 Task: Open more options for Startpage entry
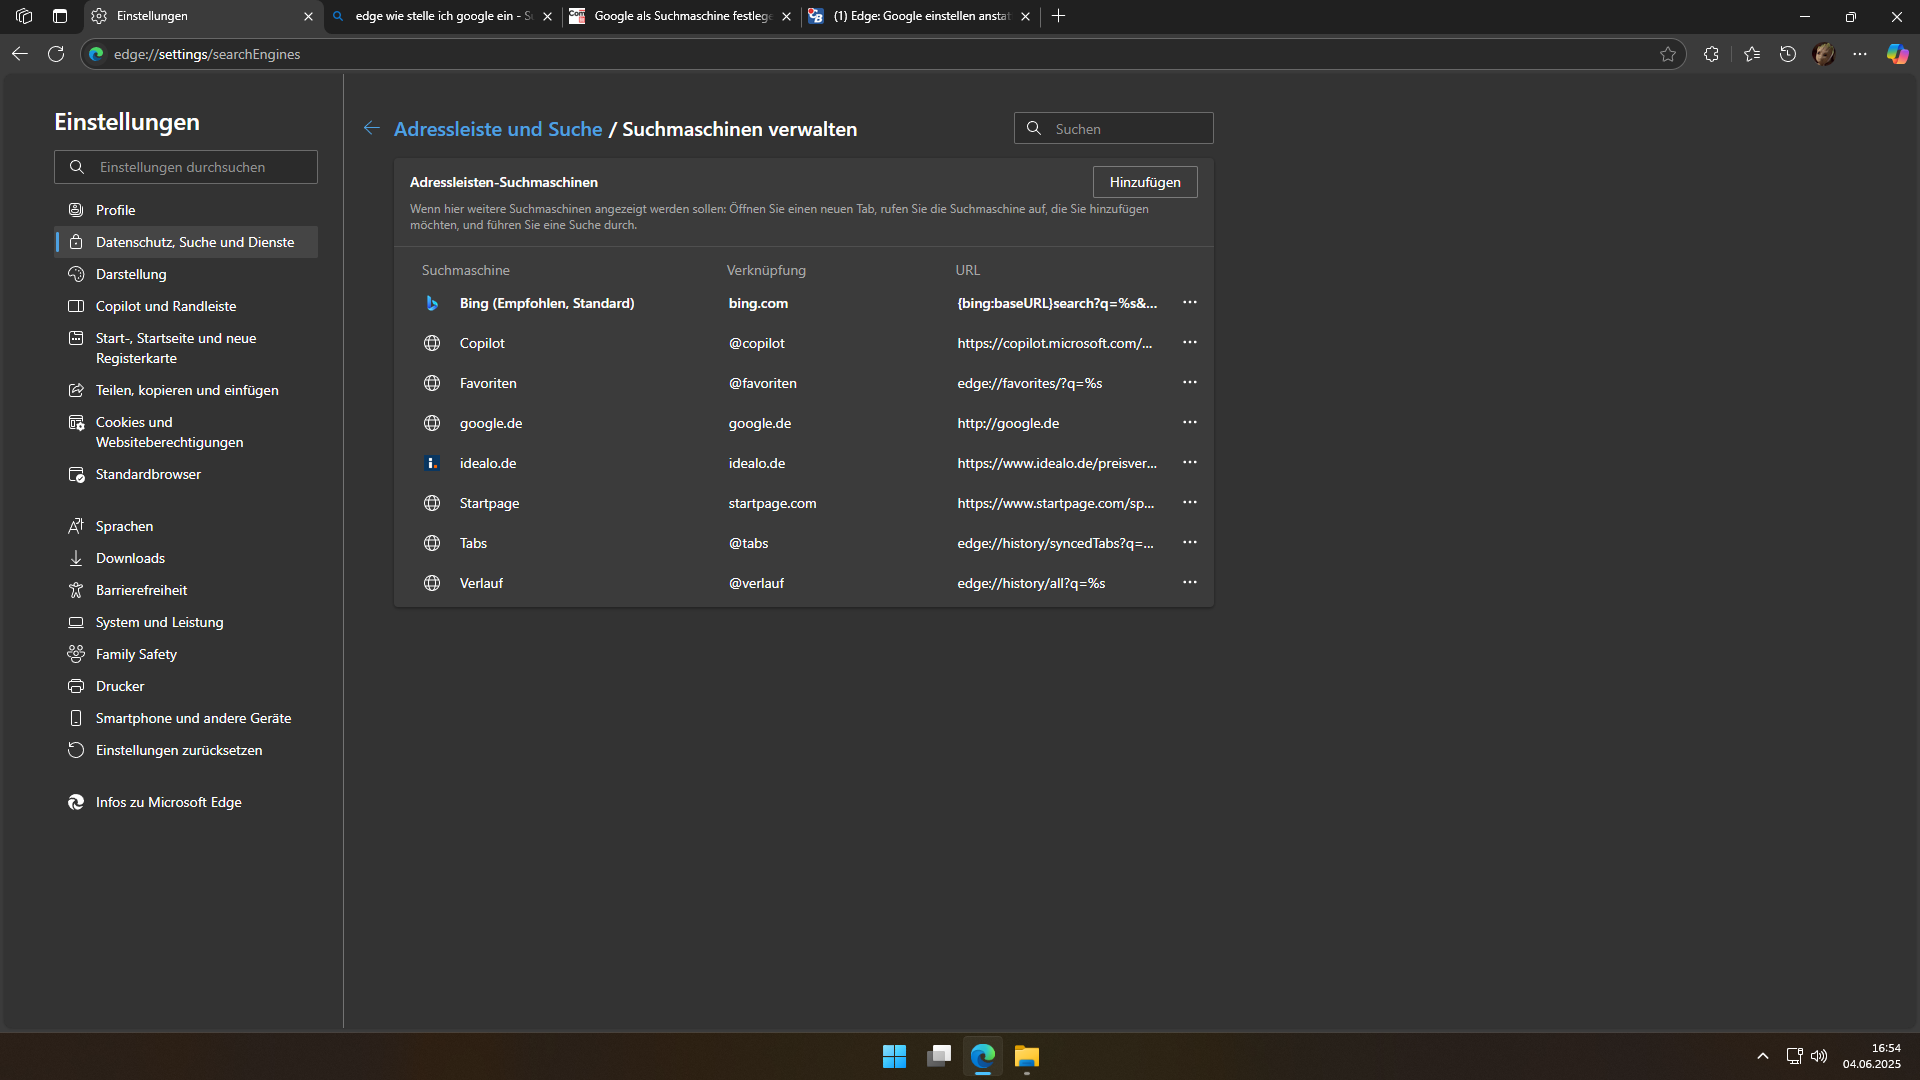(x=1189, y=502)
